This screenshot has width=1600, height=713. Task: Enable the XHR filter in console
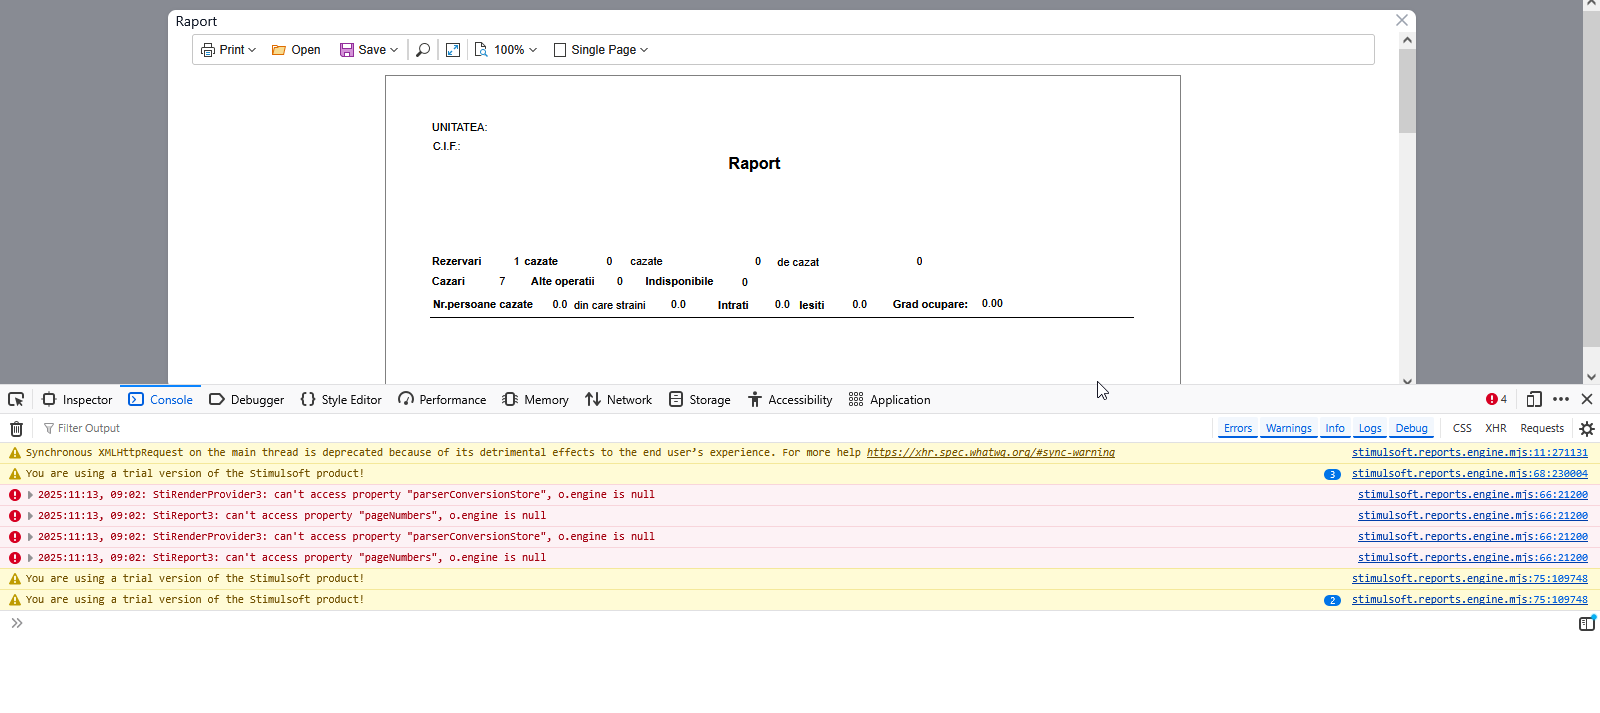point(1495,428)
